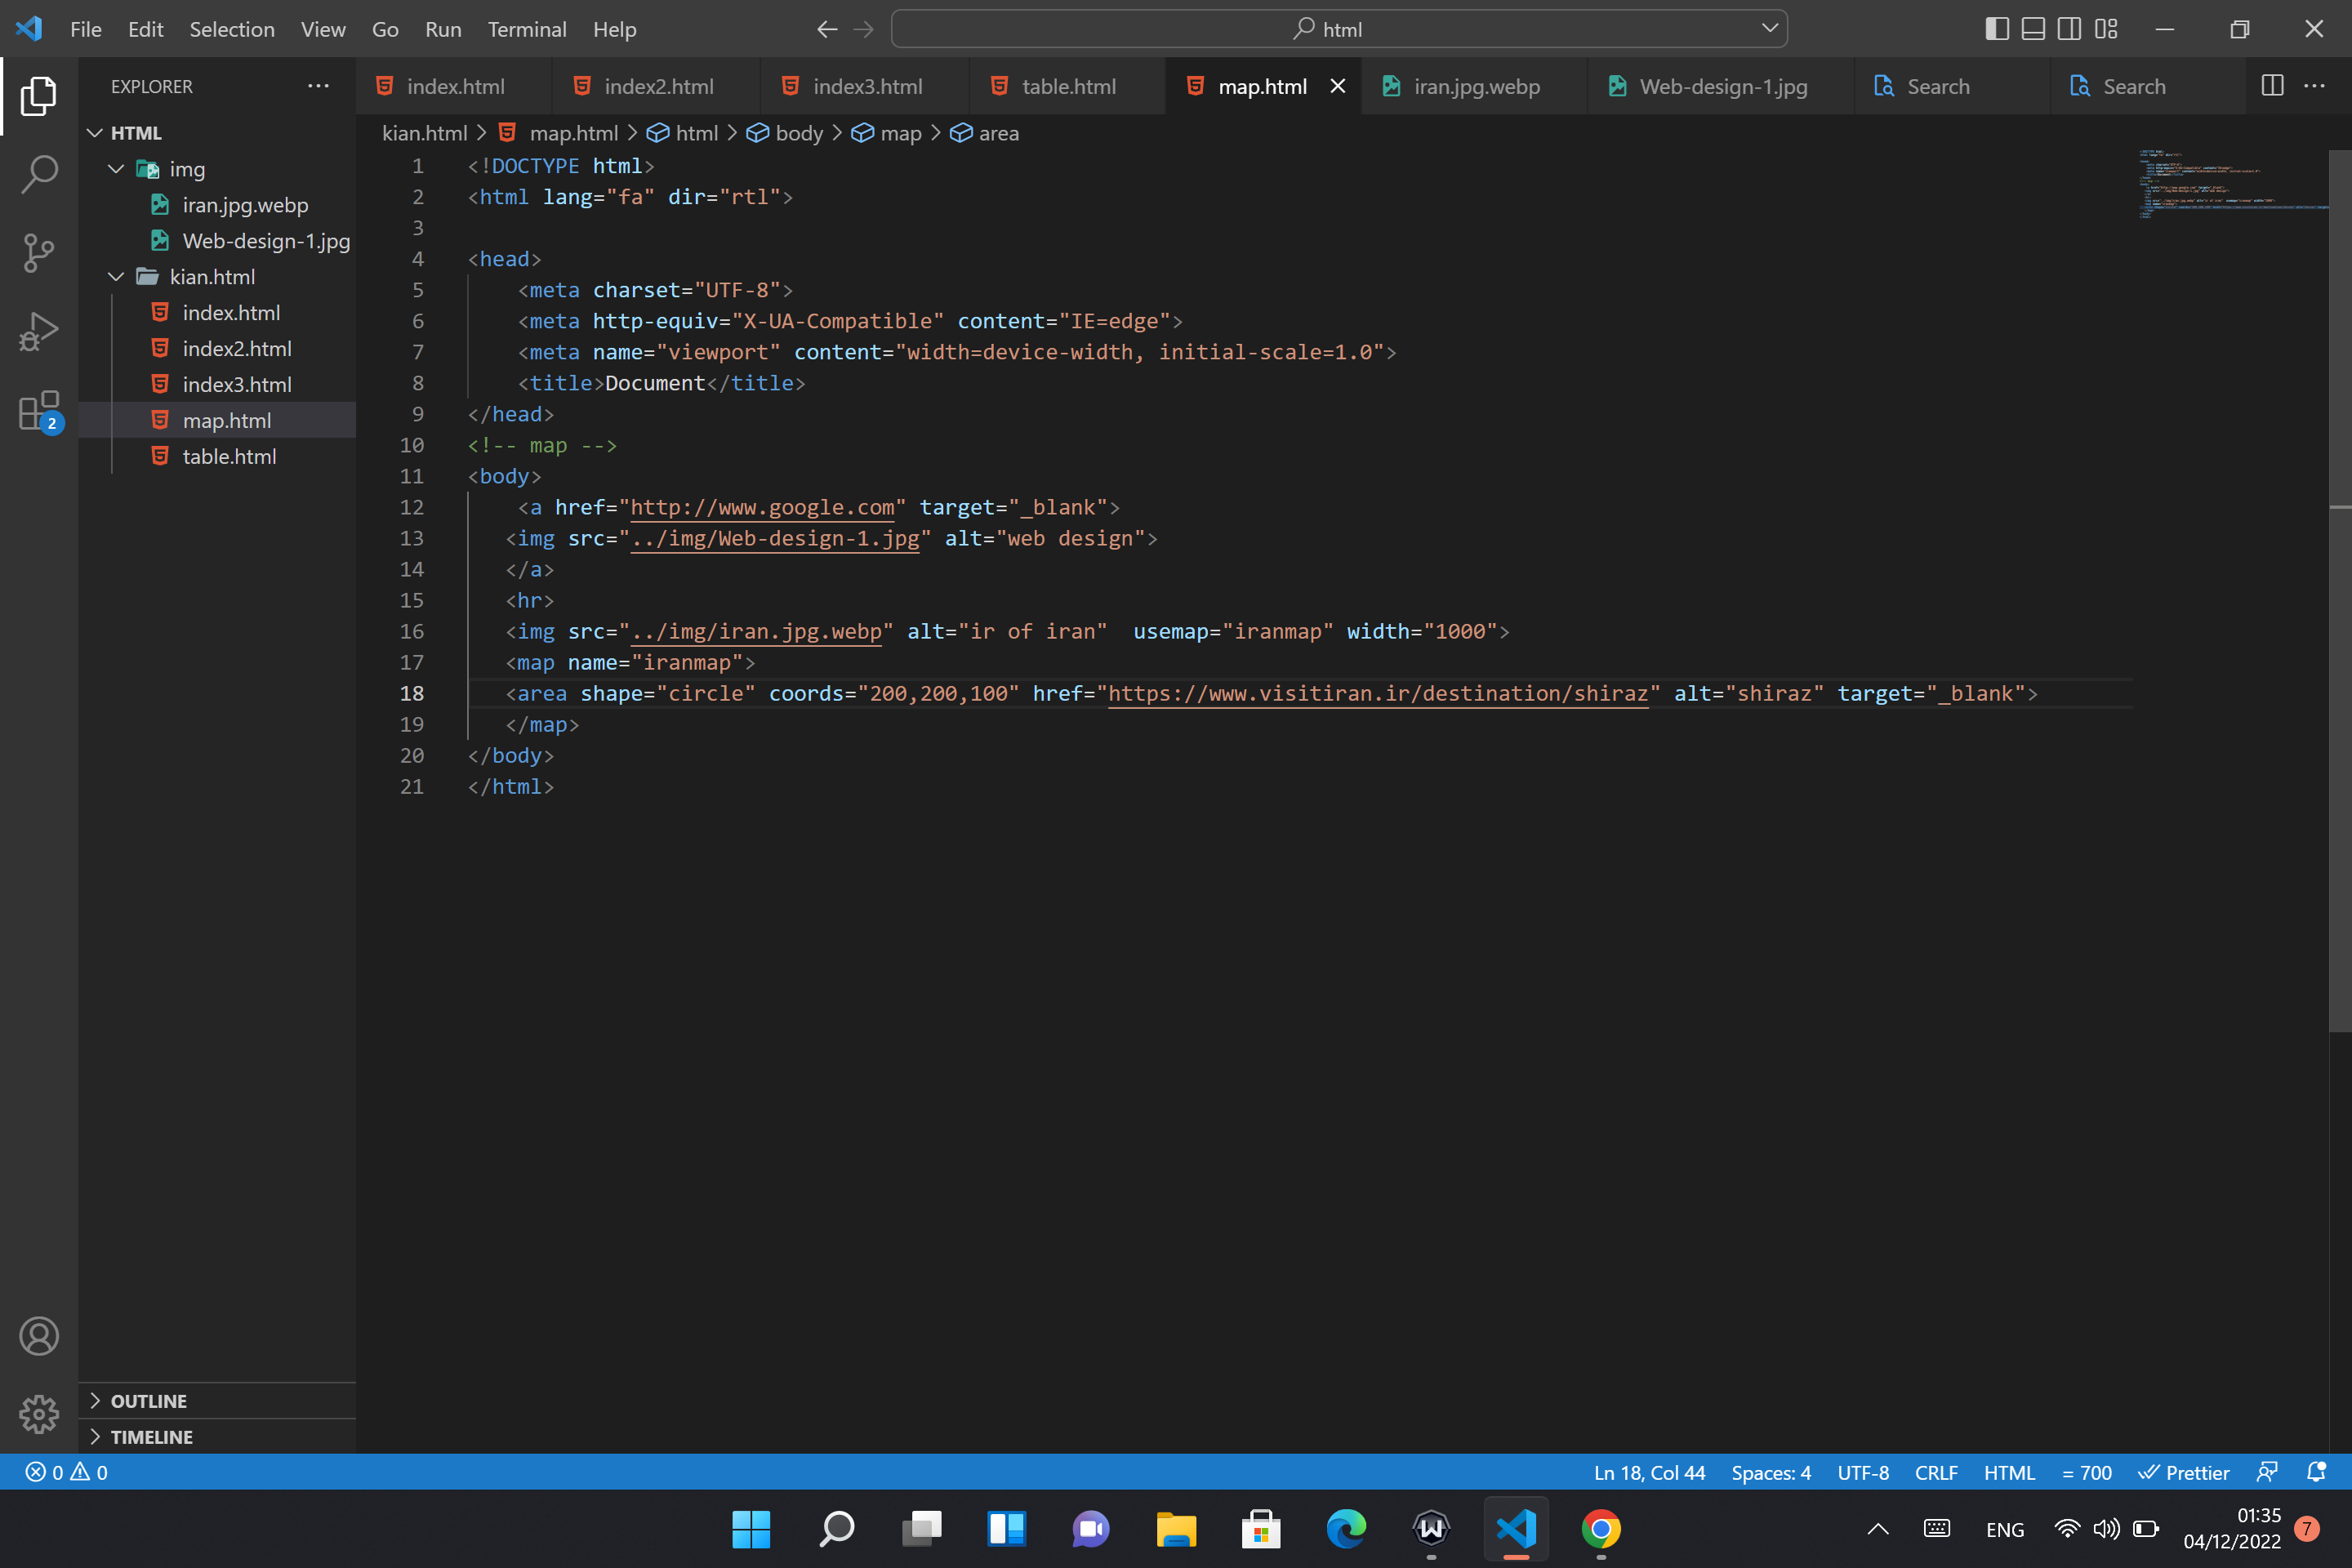2352x1568 pixels.
Task: Switch to the index.html tab
Action: [455, 86]
